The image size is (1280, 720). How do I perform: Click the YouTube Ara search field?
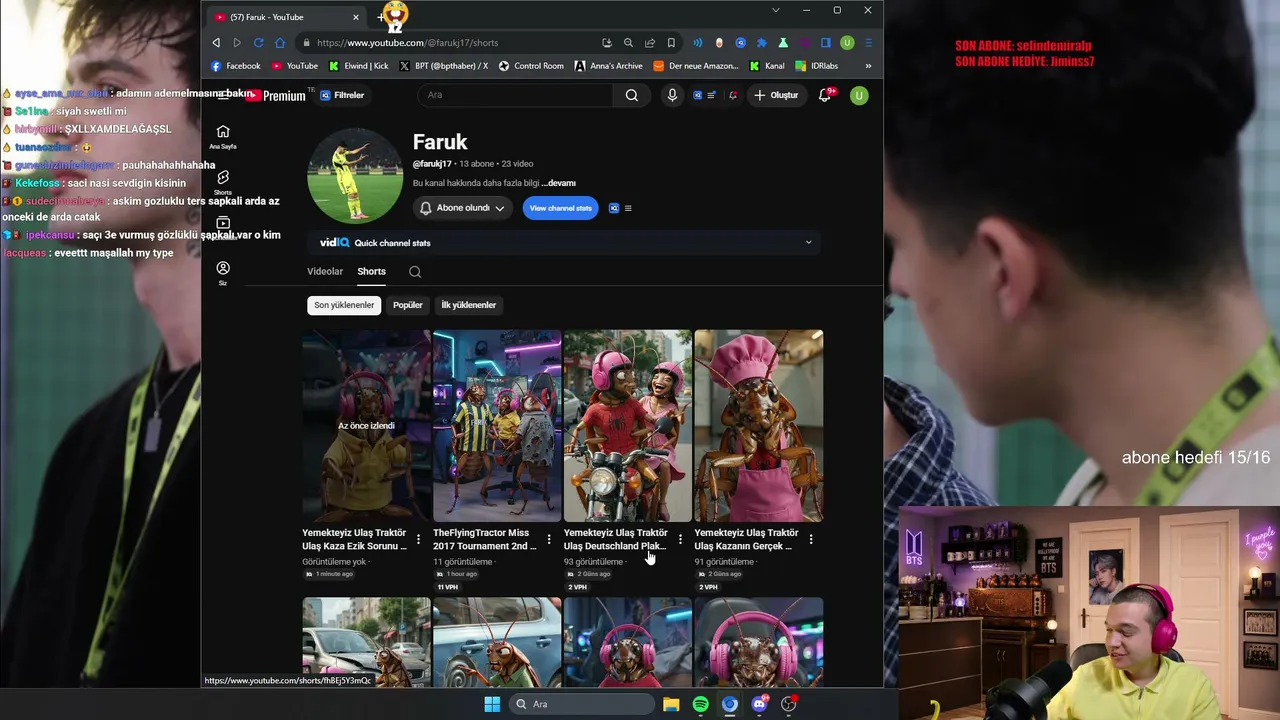(515, 95)
